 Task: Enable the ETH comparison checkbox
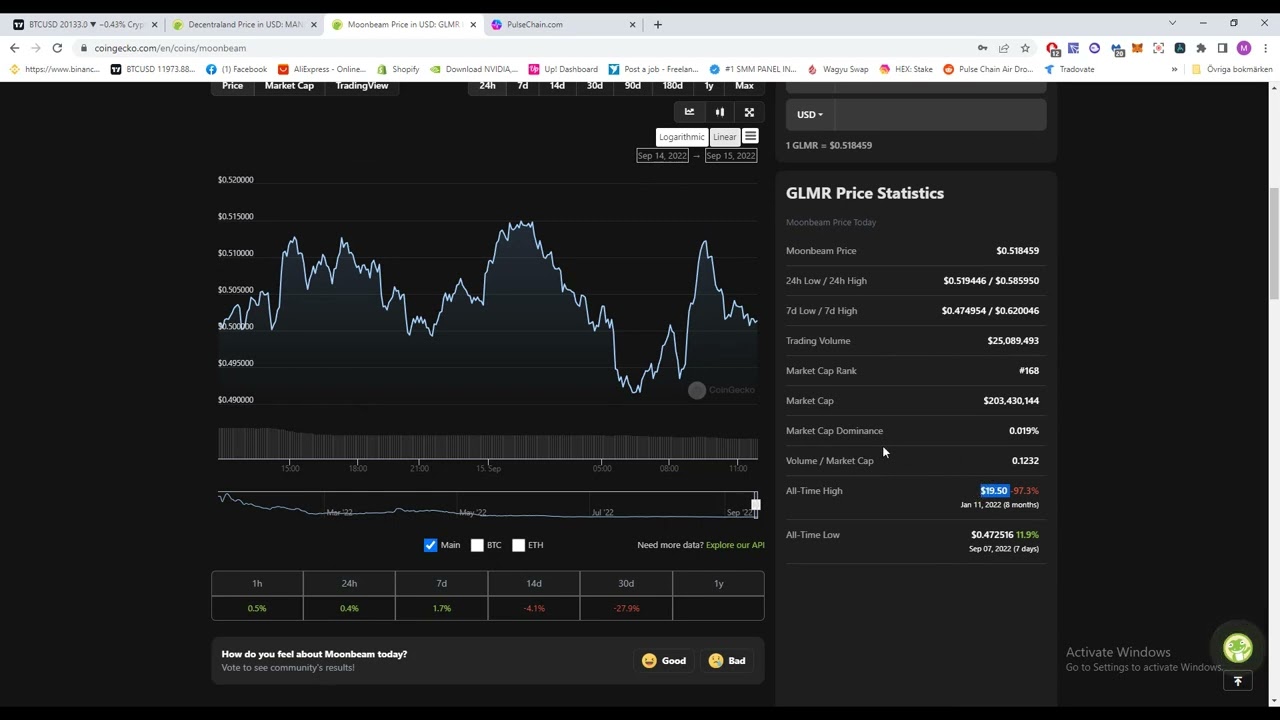click(x=518, y=545)
